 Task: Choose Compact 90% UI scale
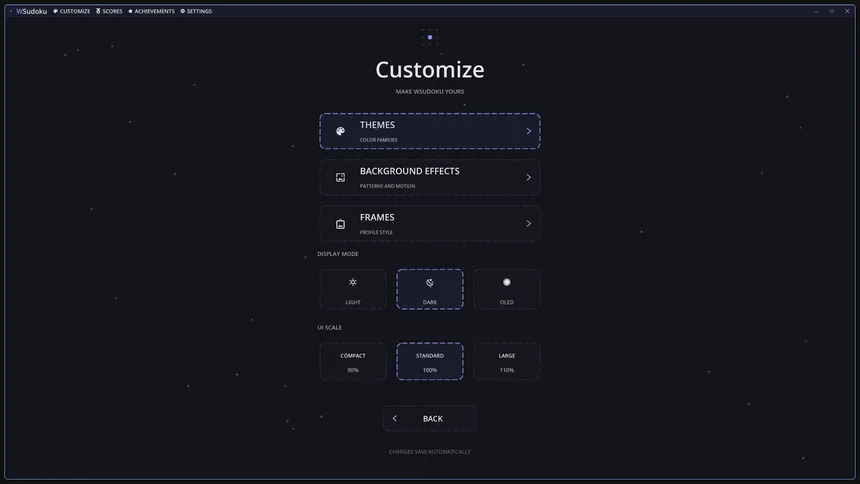point(353,361)
